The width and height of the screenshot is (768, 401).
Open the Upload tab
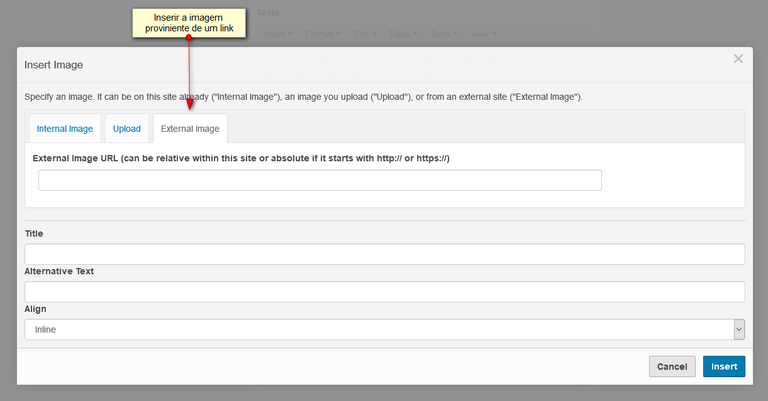[x=127, y=129]
